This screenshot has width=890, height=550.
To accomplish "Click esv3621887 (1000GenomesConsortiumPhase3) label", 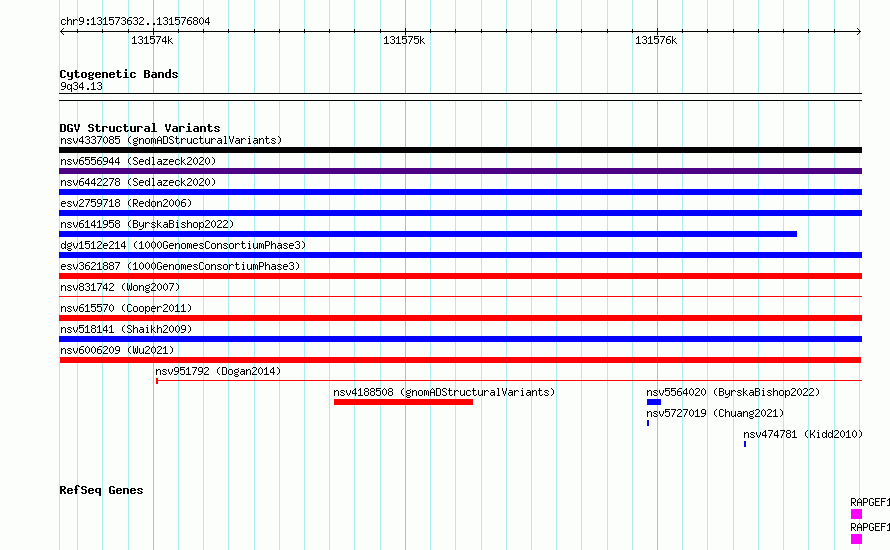I will tap(180, 266).
